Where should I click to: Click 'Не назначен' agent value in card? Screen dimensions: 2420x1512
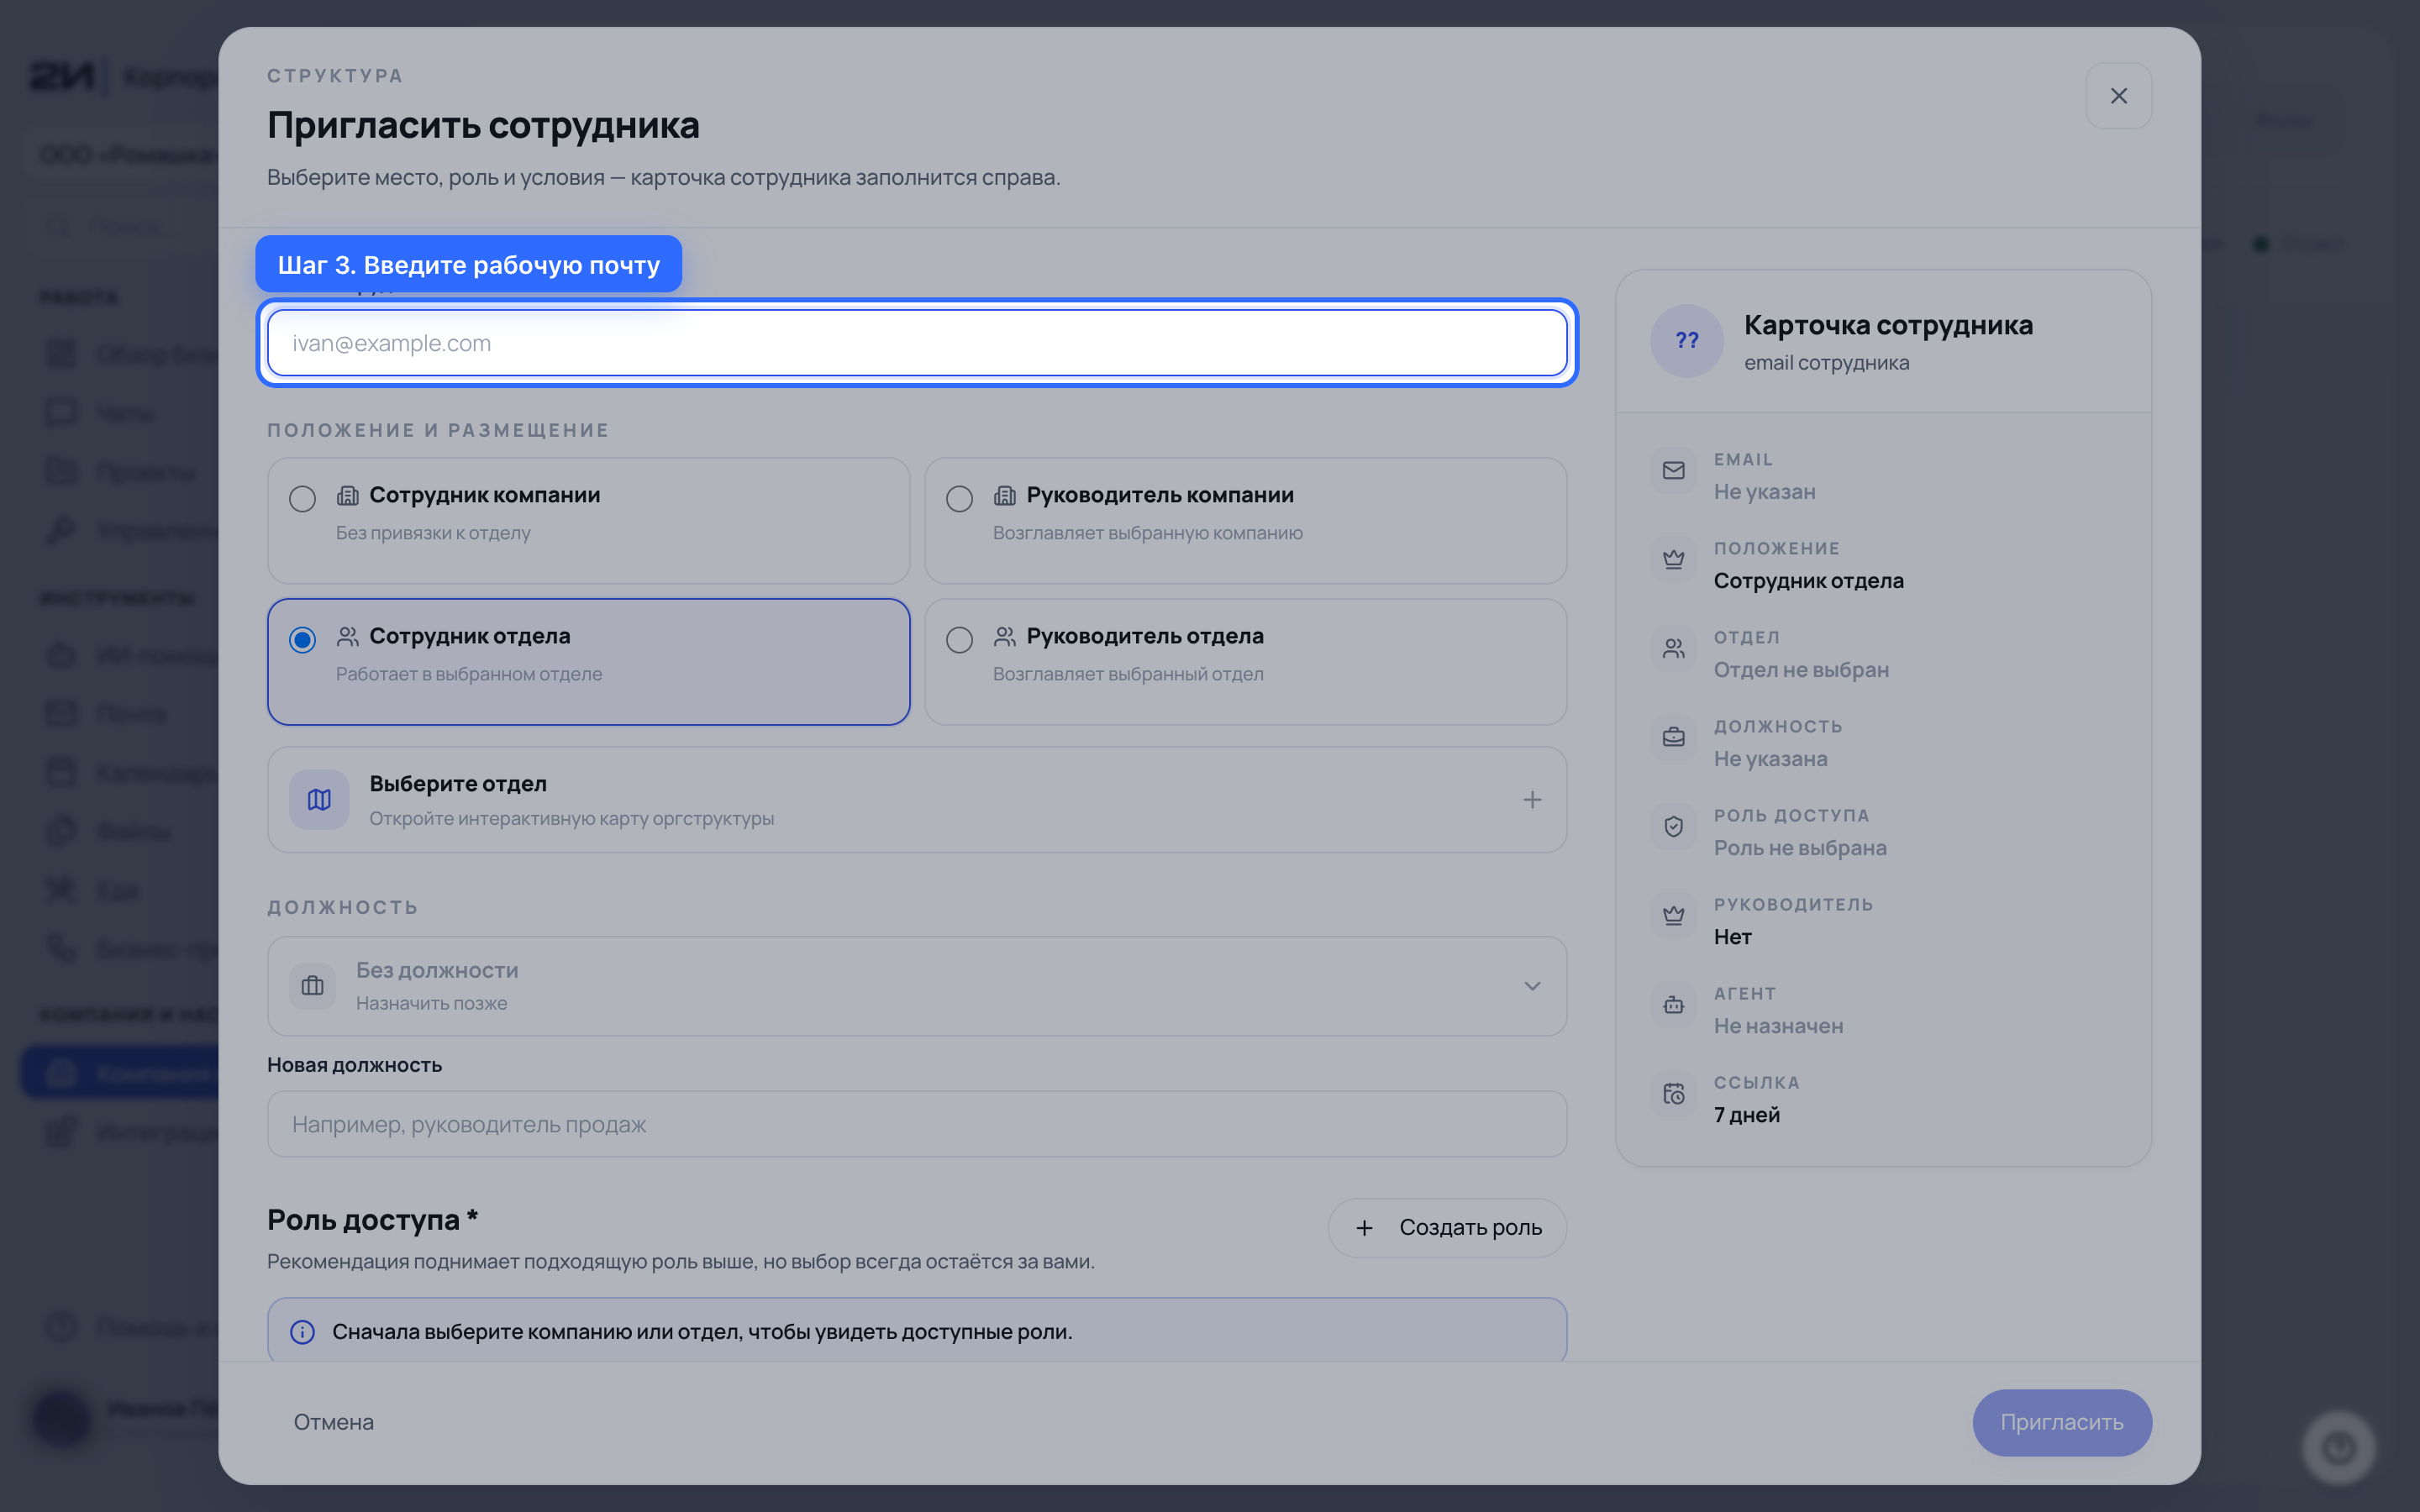click(1778, 1026)
